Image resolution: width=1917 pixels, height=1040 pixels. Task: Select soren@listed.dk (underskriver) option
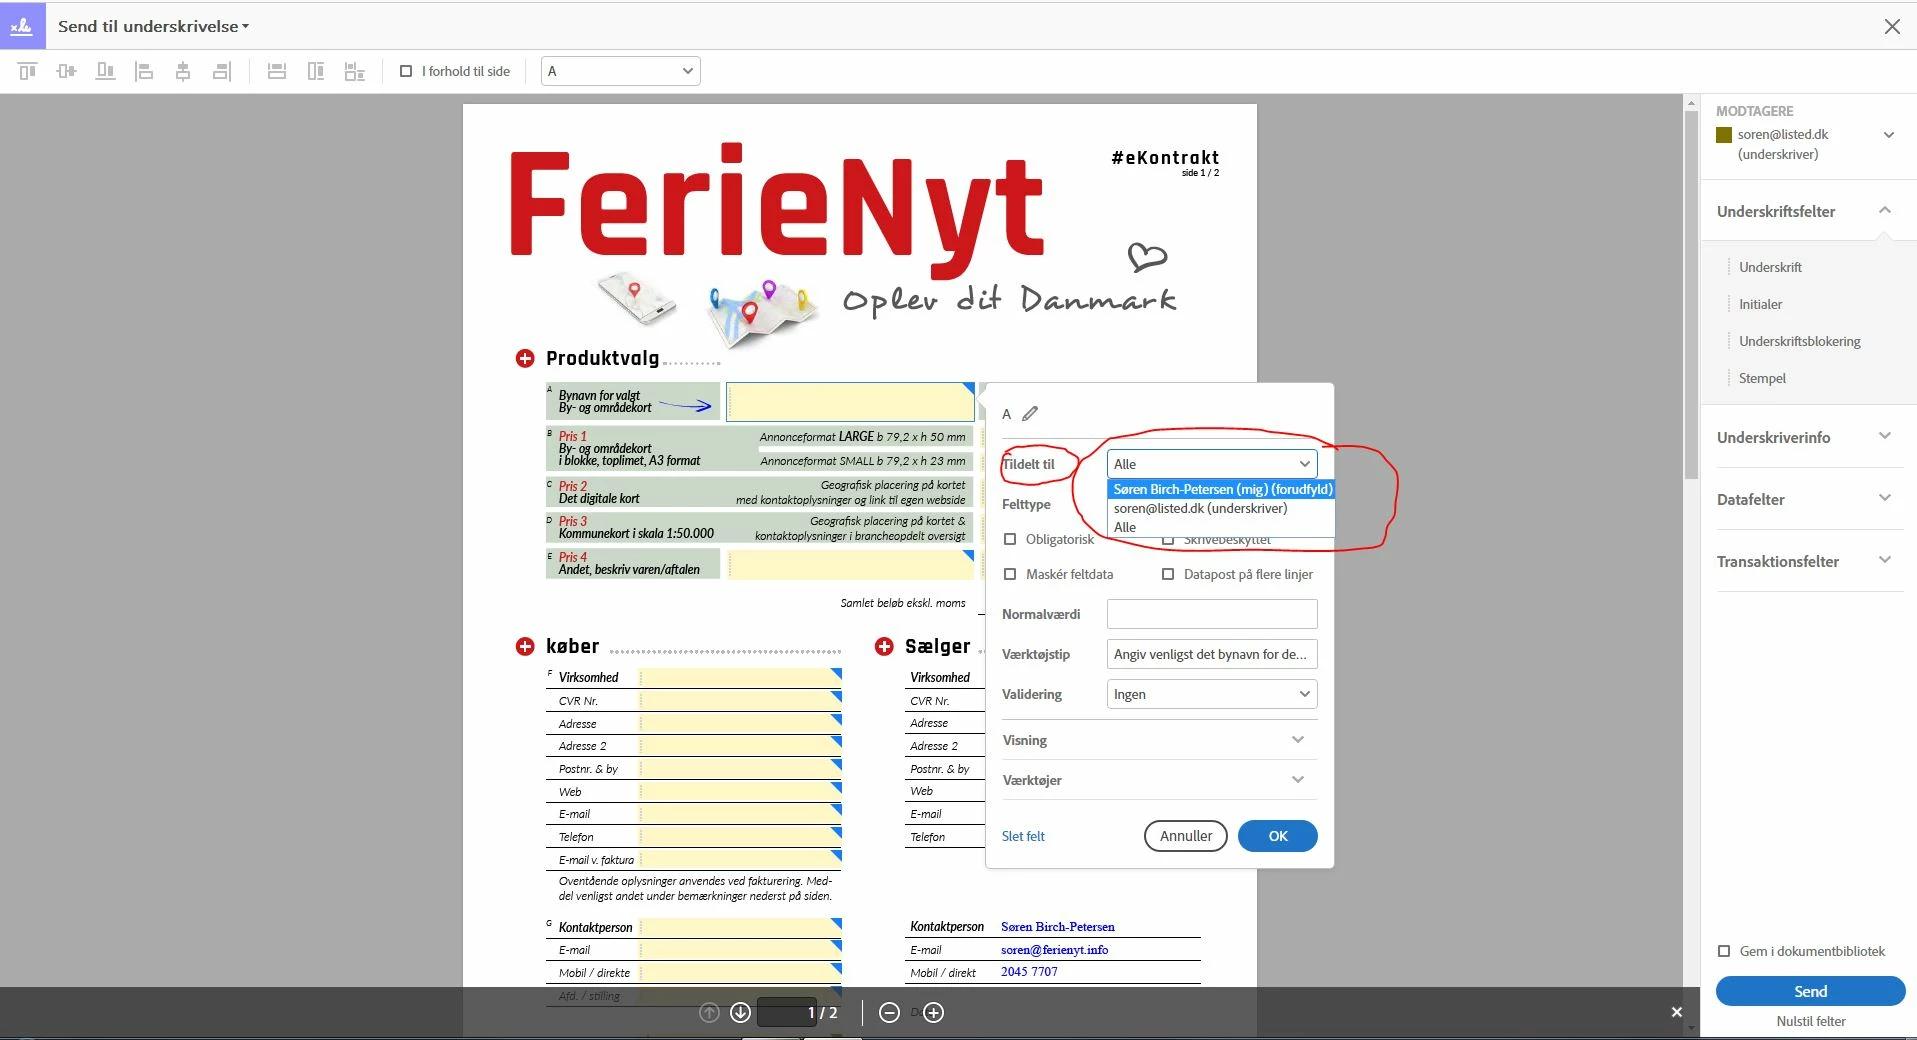(x=1221, y=508)
